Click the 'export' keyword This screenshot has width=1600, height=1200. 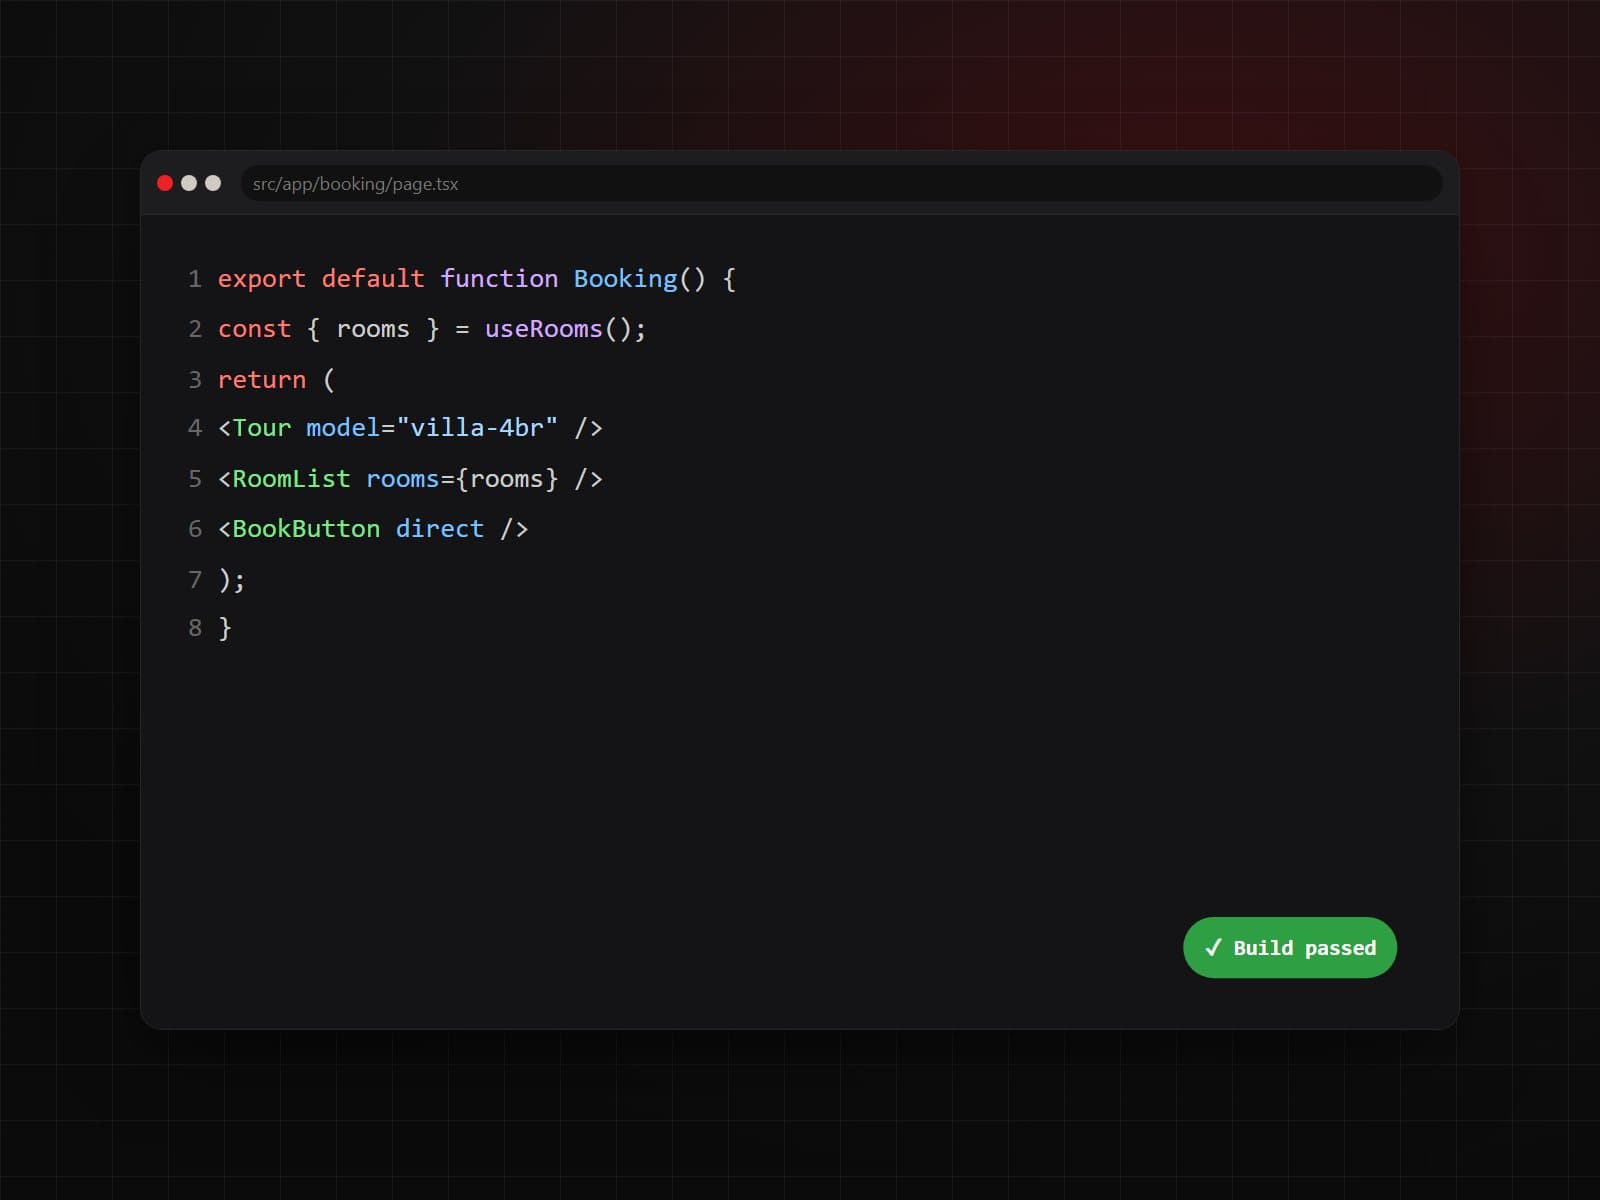pyautogui.click(x=262, y=279)
